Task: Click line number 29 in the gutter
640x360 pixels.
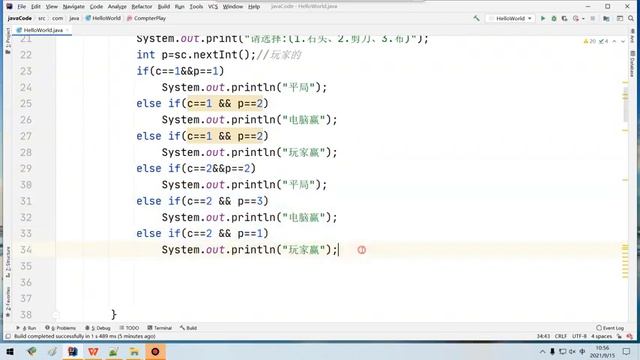Action: coord(26,169)
